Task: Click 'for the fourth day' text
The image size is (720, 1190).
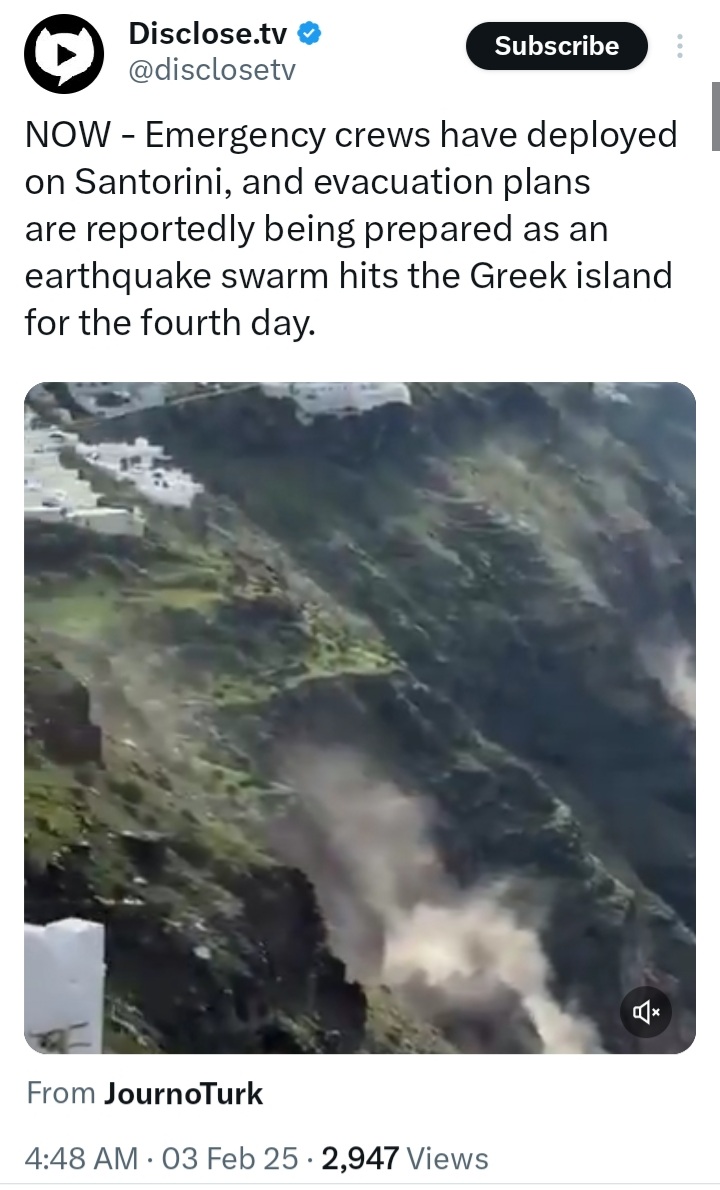Action: [x=169, y=323]
